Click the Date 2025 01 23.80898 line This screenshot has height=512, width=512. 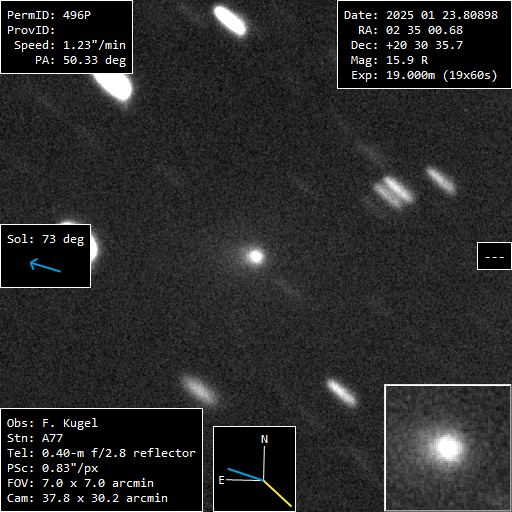point(421,15)
